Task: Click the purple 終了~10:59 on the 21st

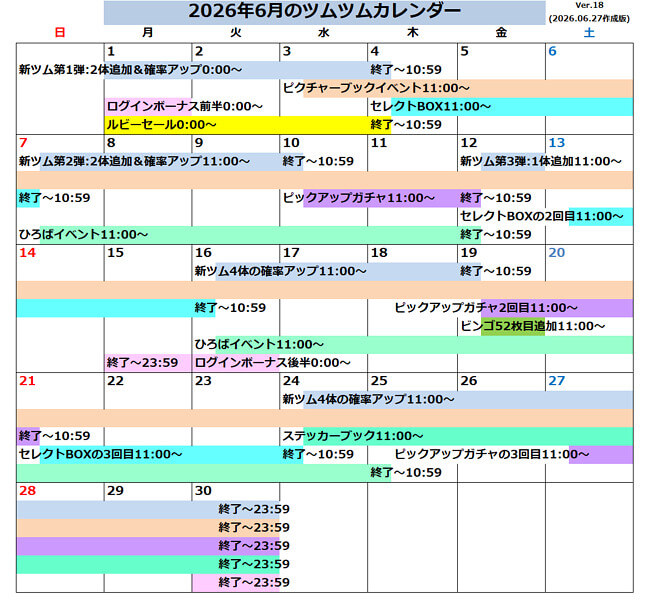Action: click(54, 436)
